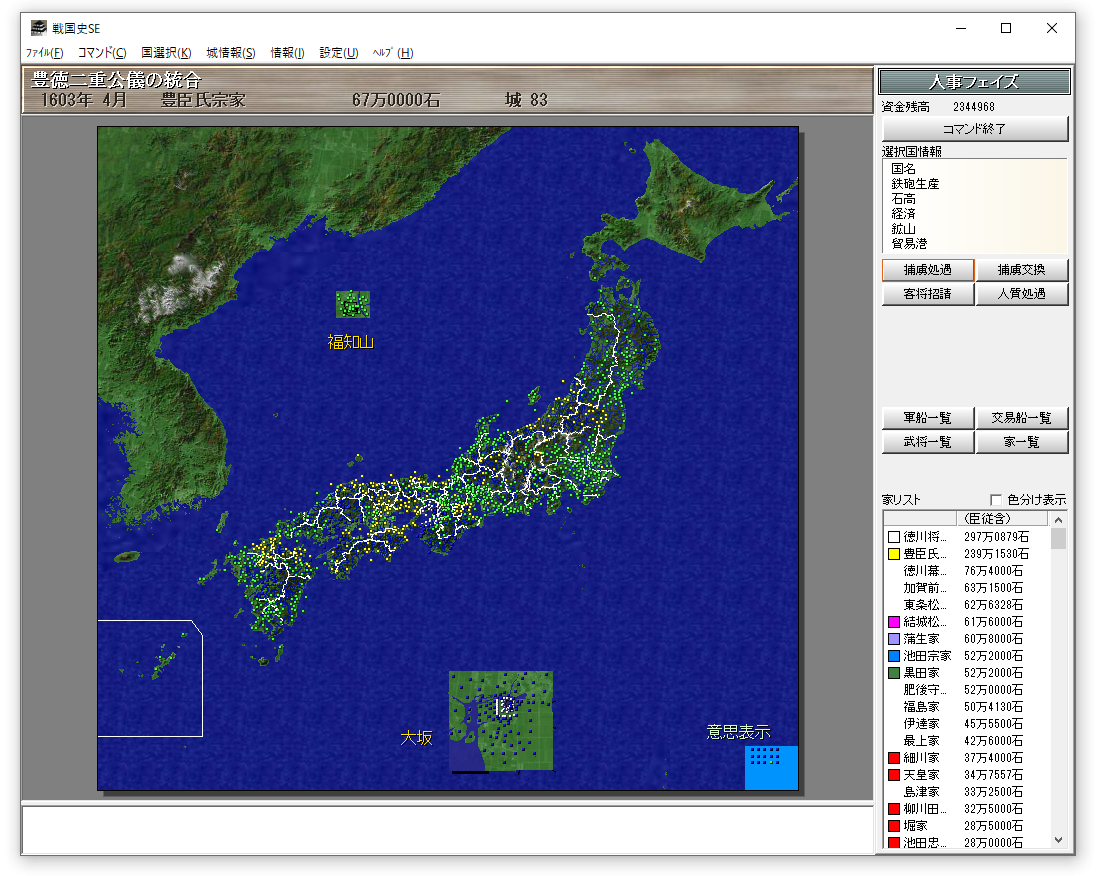Click the 大坂 city inset map
The image size is (1096, 876).
[500, 721]
